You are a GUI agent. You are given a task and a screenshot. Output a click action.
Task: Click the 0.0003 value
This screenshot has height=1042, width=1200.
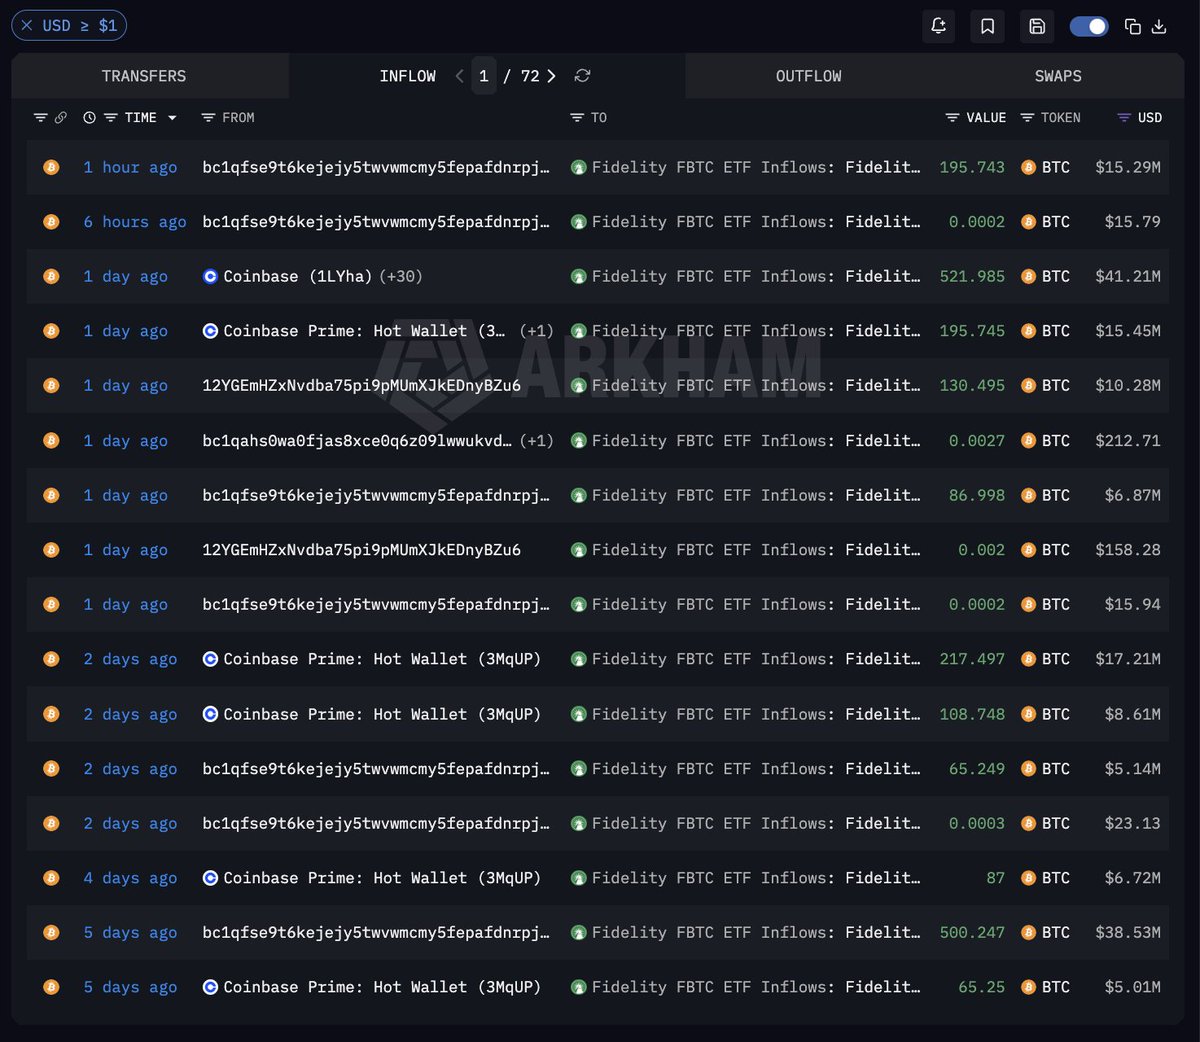(977, 823)
